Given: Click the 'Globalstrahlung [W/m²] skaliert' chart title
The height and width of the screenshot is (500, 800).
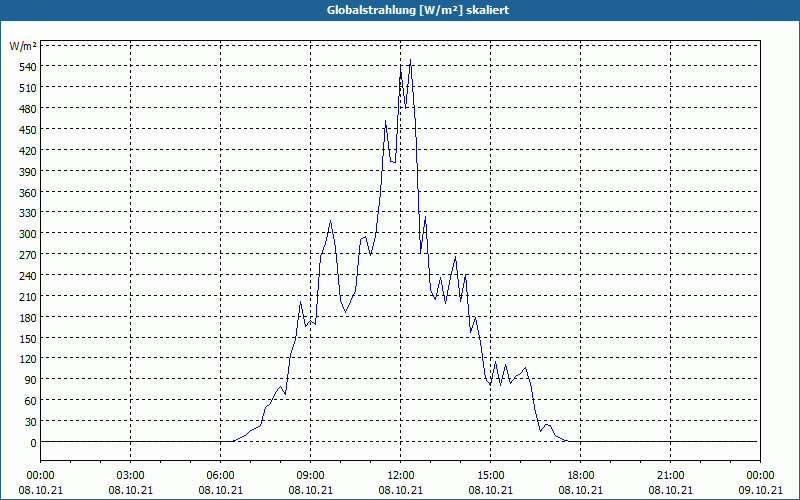Looking at the screenshot, I should (417, 10).
